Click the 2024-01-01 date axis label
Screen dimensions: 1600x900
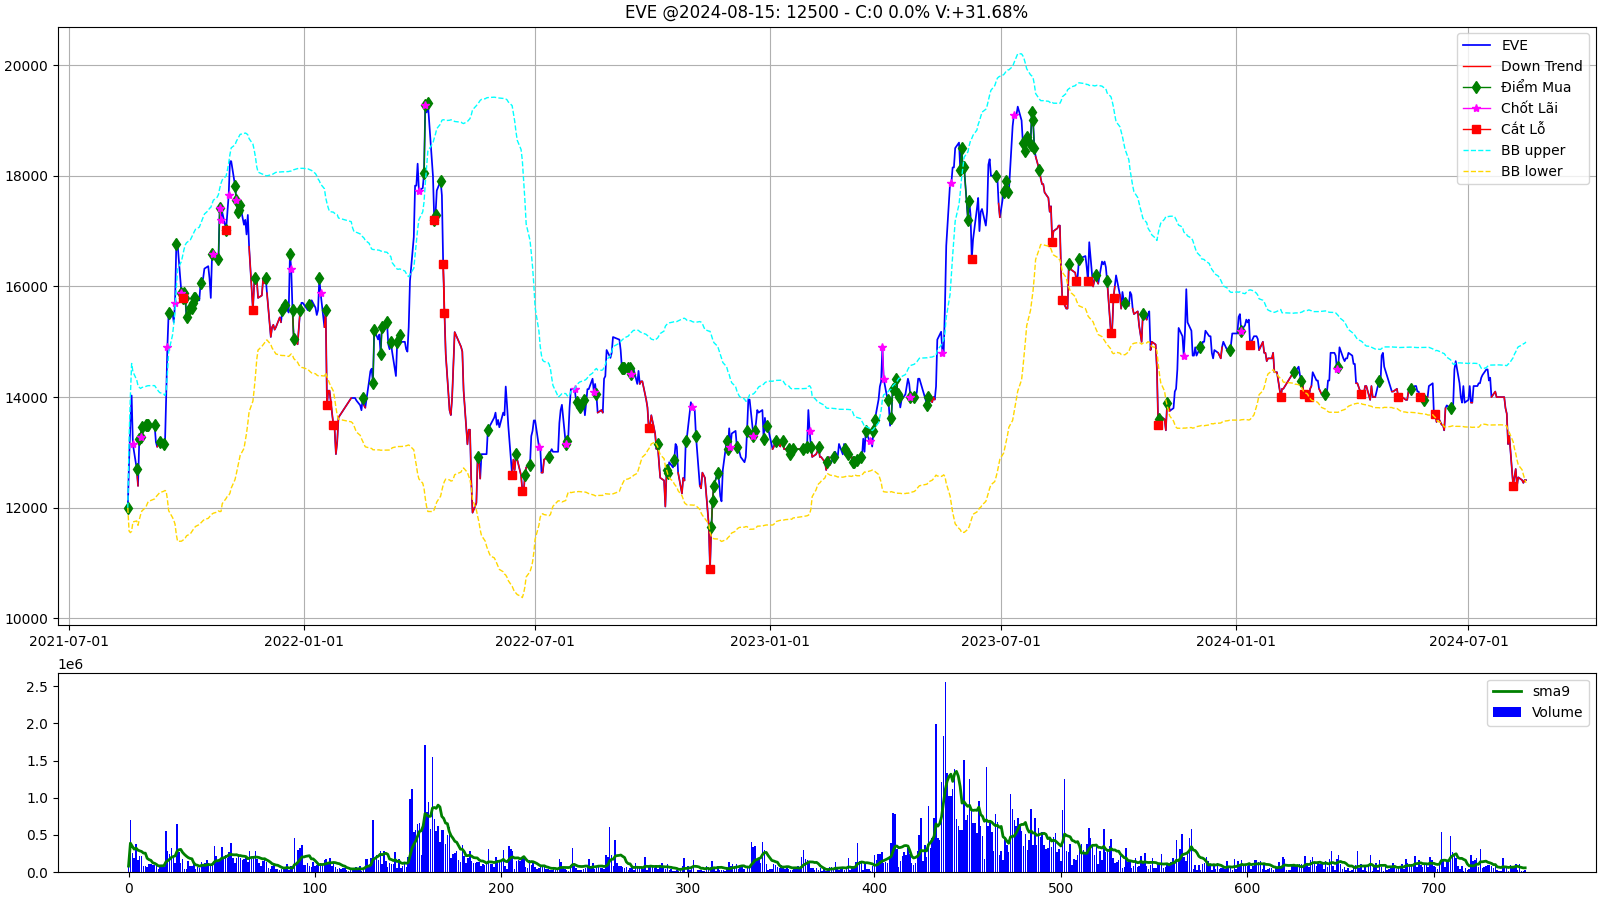point(1236,641)
